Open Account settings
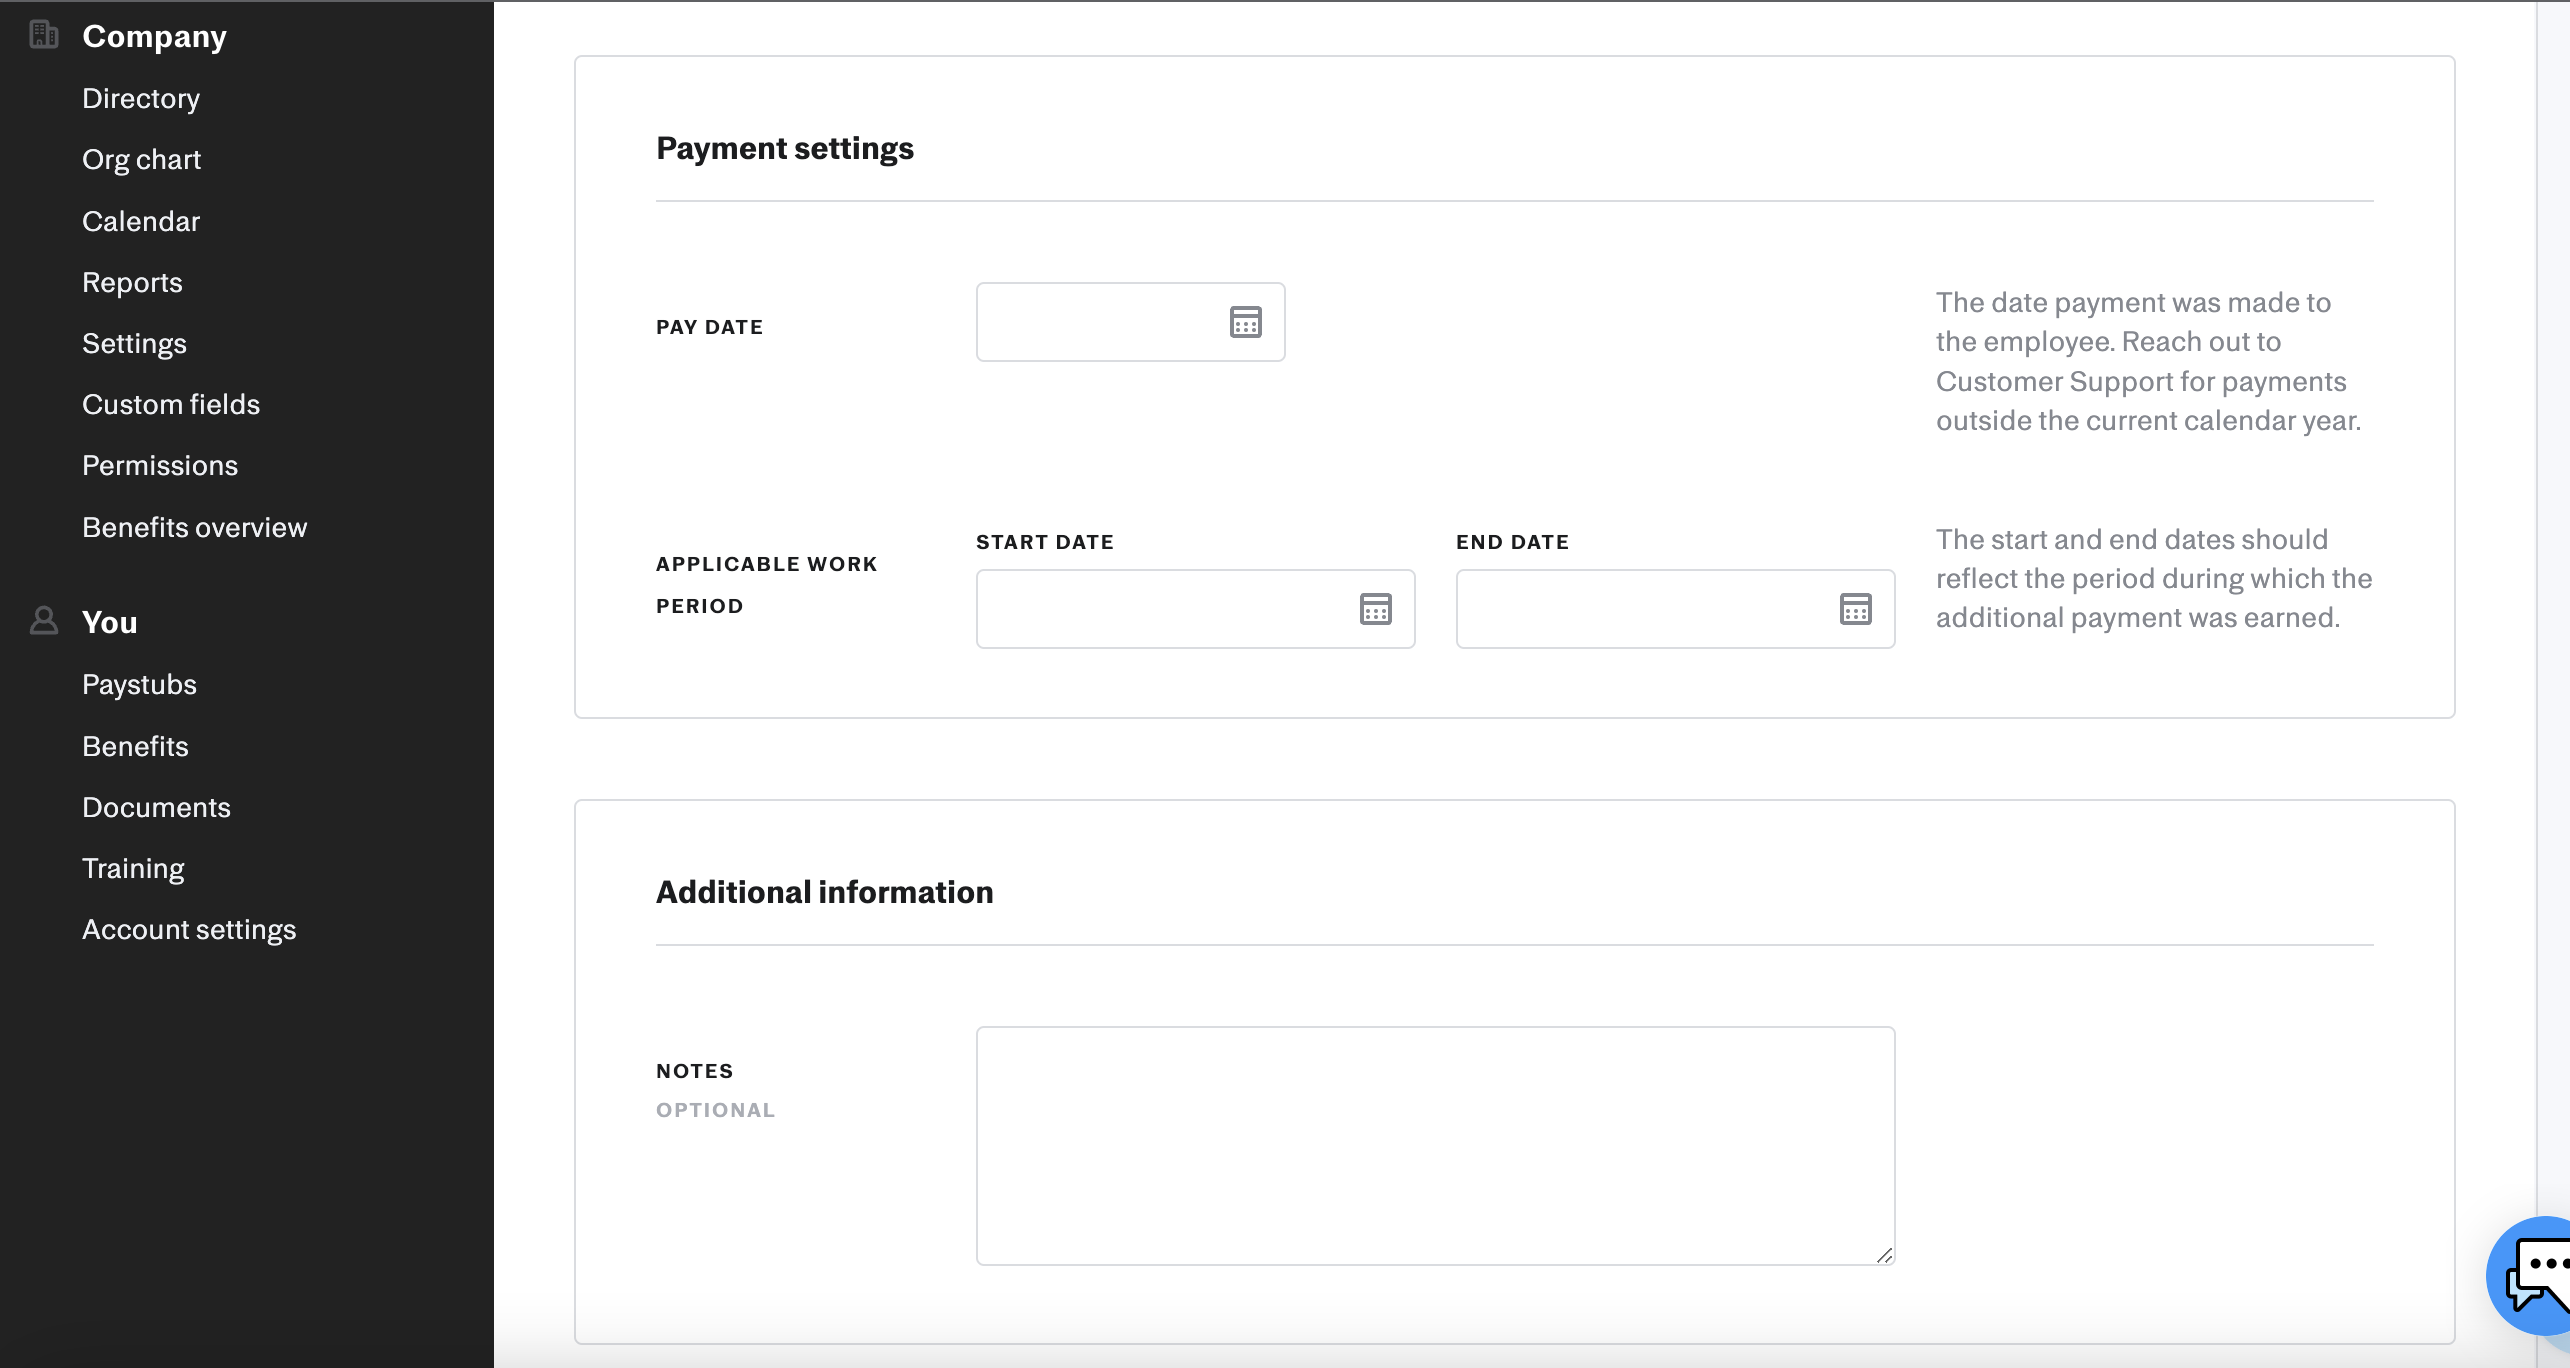This screenshot has width=2570, height=1368. click(x=189, y=929)
